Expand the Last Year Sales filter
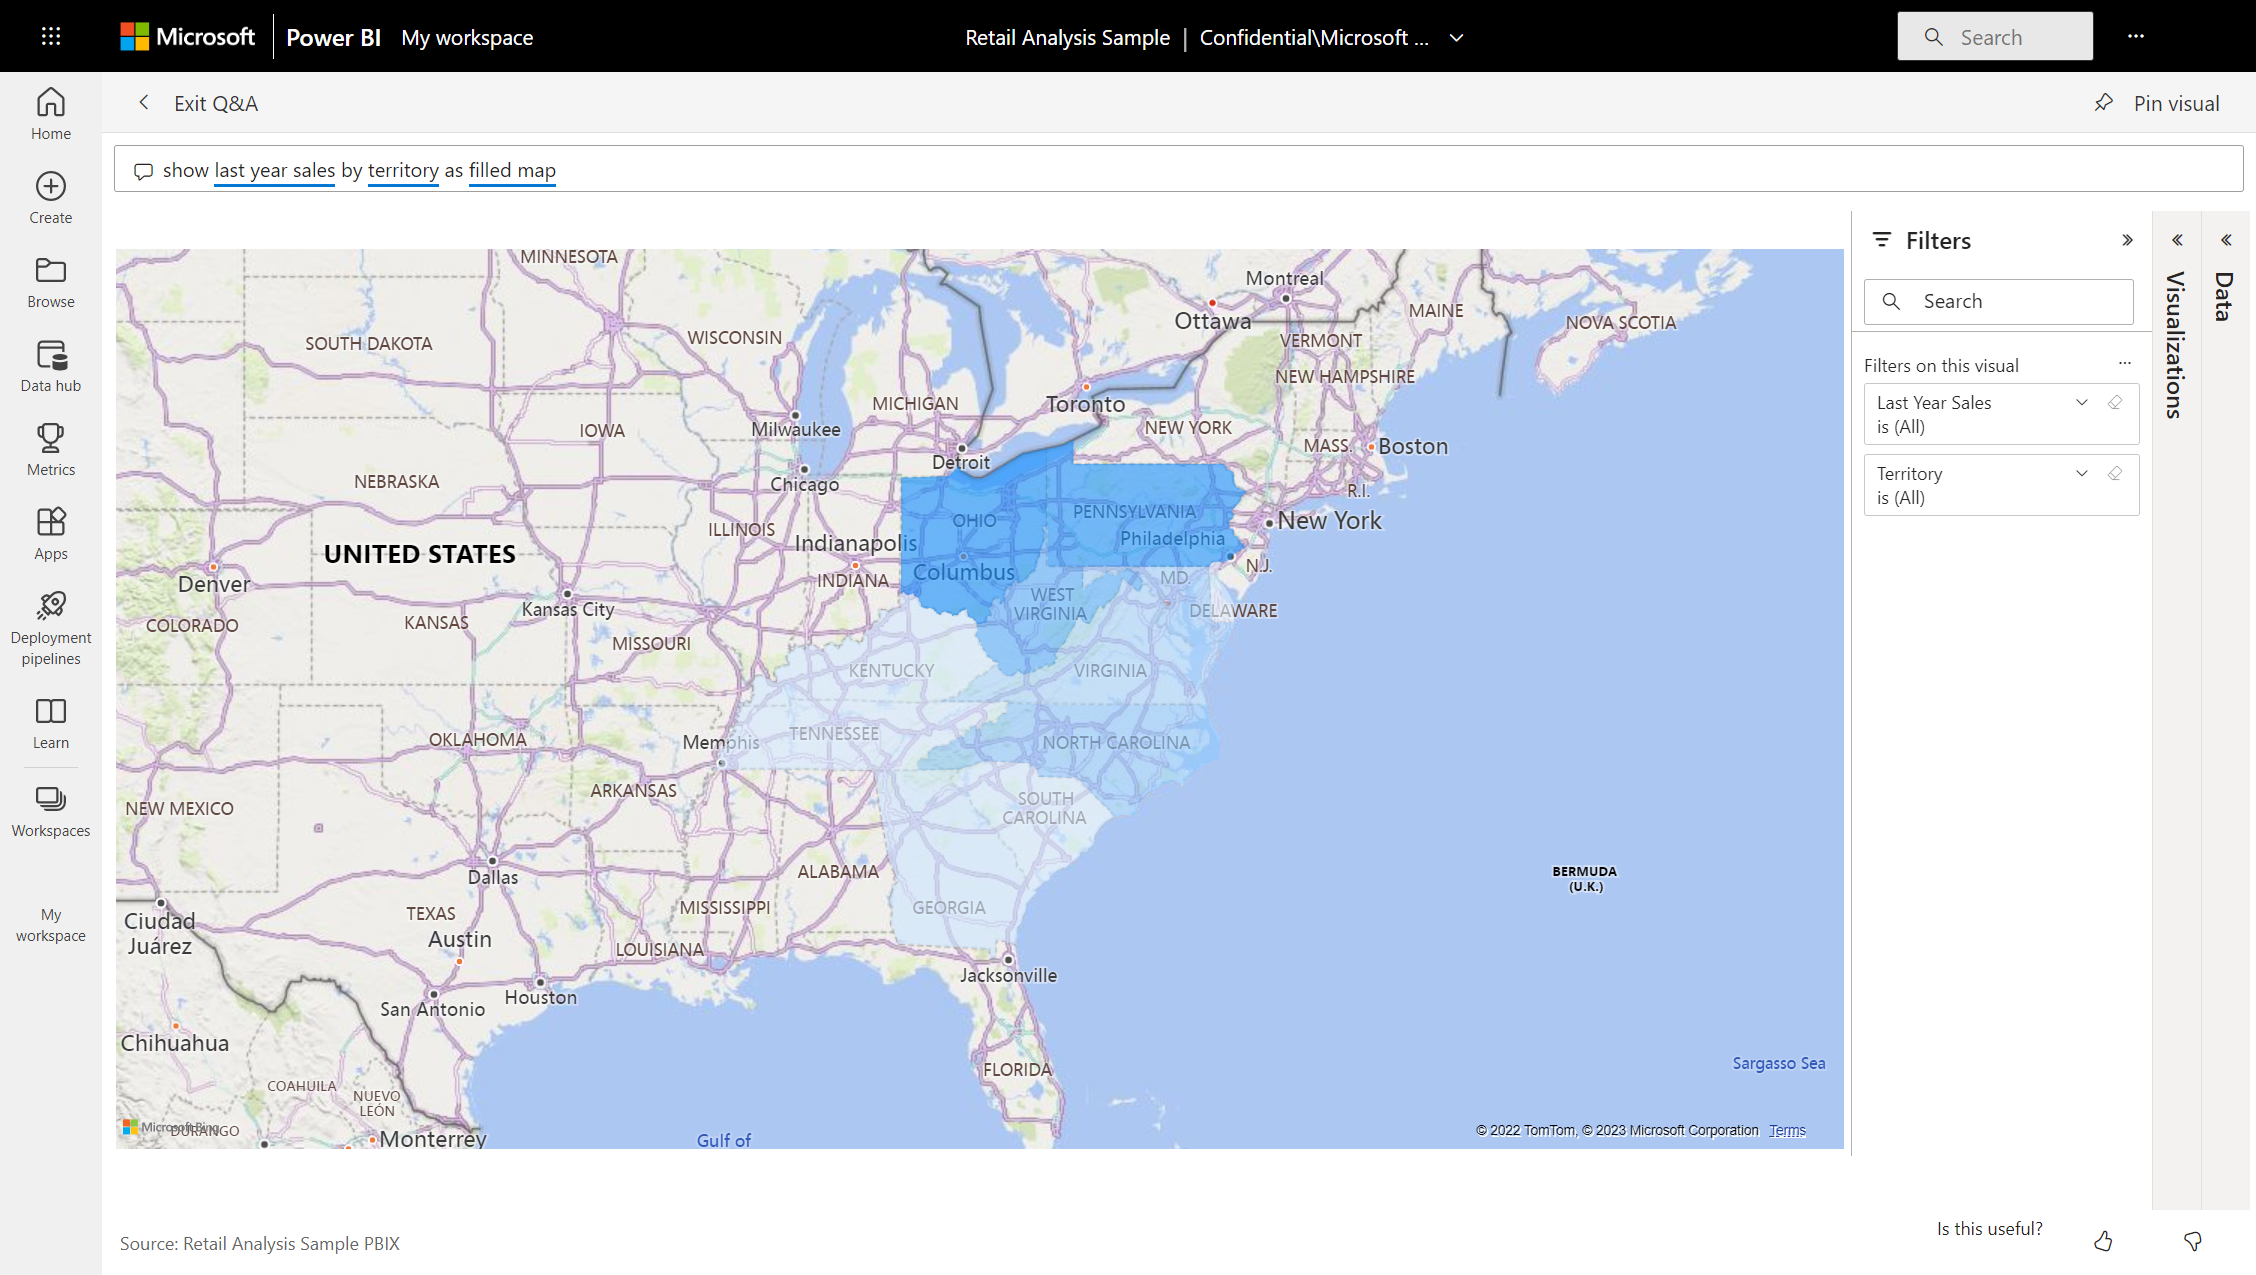This screenshot has width=2256, height=1275. (2084, 401)
